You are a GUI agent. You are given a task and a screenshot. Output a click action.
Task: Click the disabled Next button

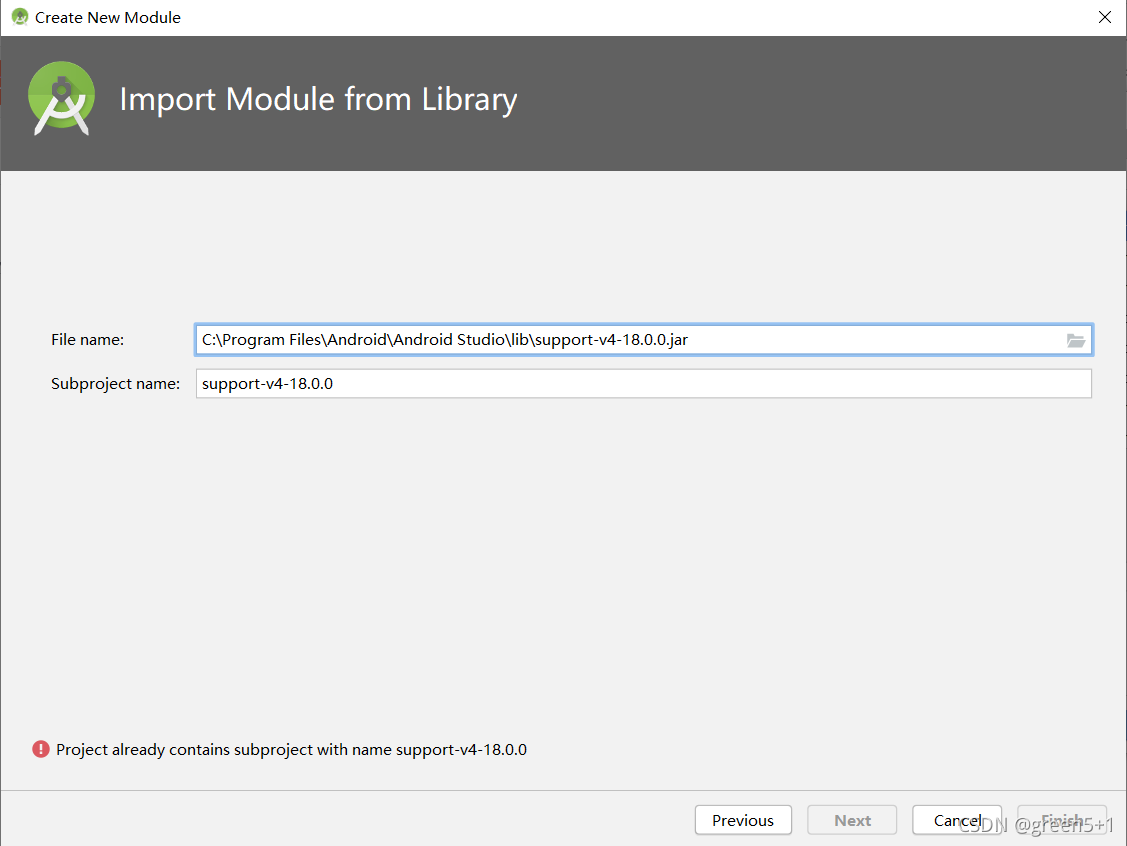[x=852, y=820]
